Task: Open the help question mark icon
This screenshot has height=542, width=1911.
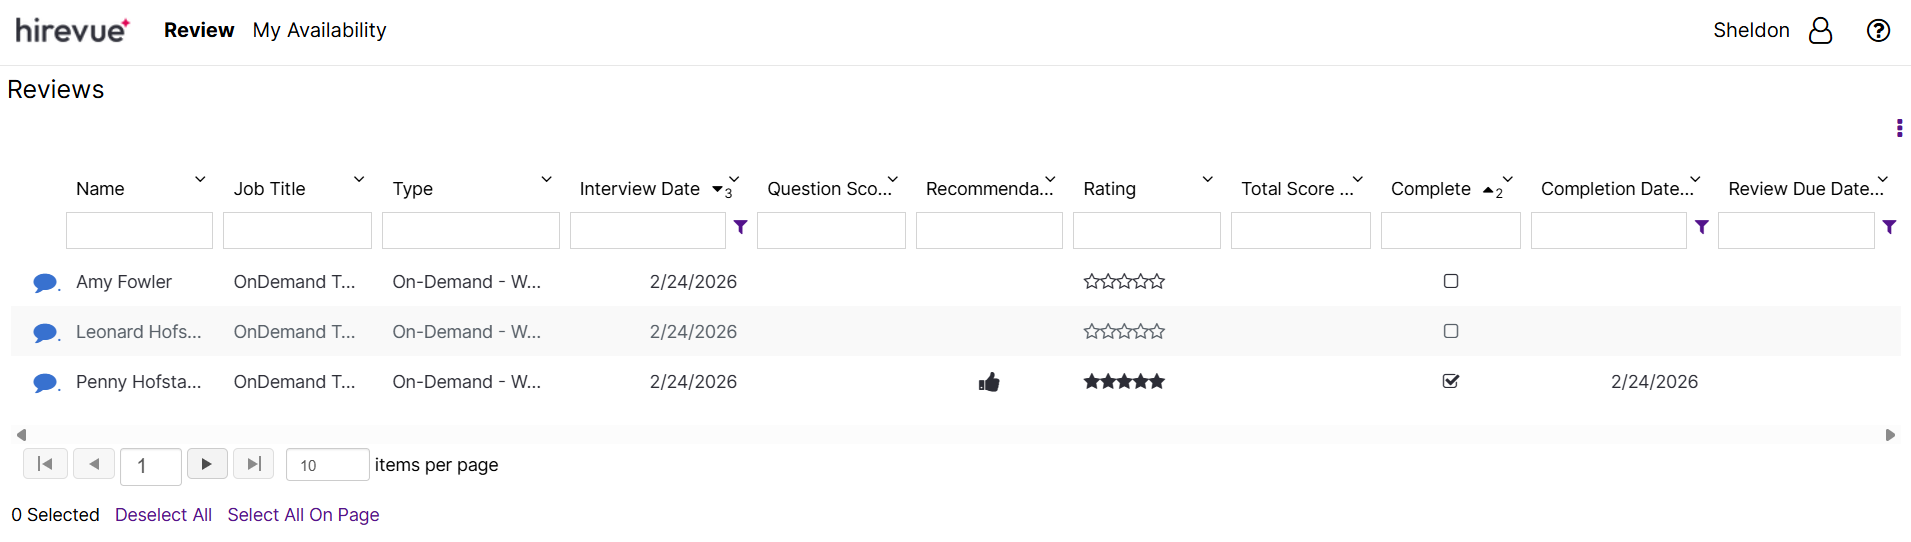Action: tap(1878, 31)
